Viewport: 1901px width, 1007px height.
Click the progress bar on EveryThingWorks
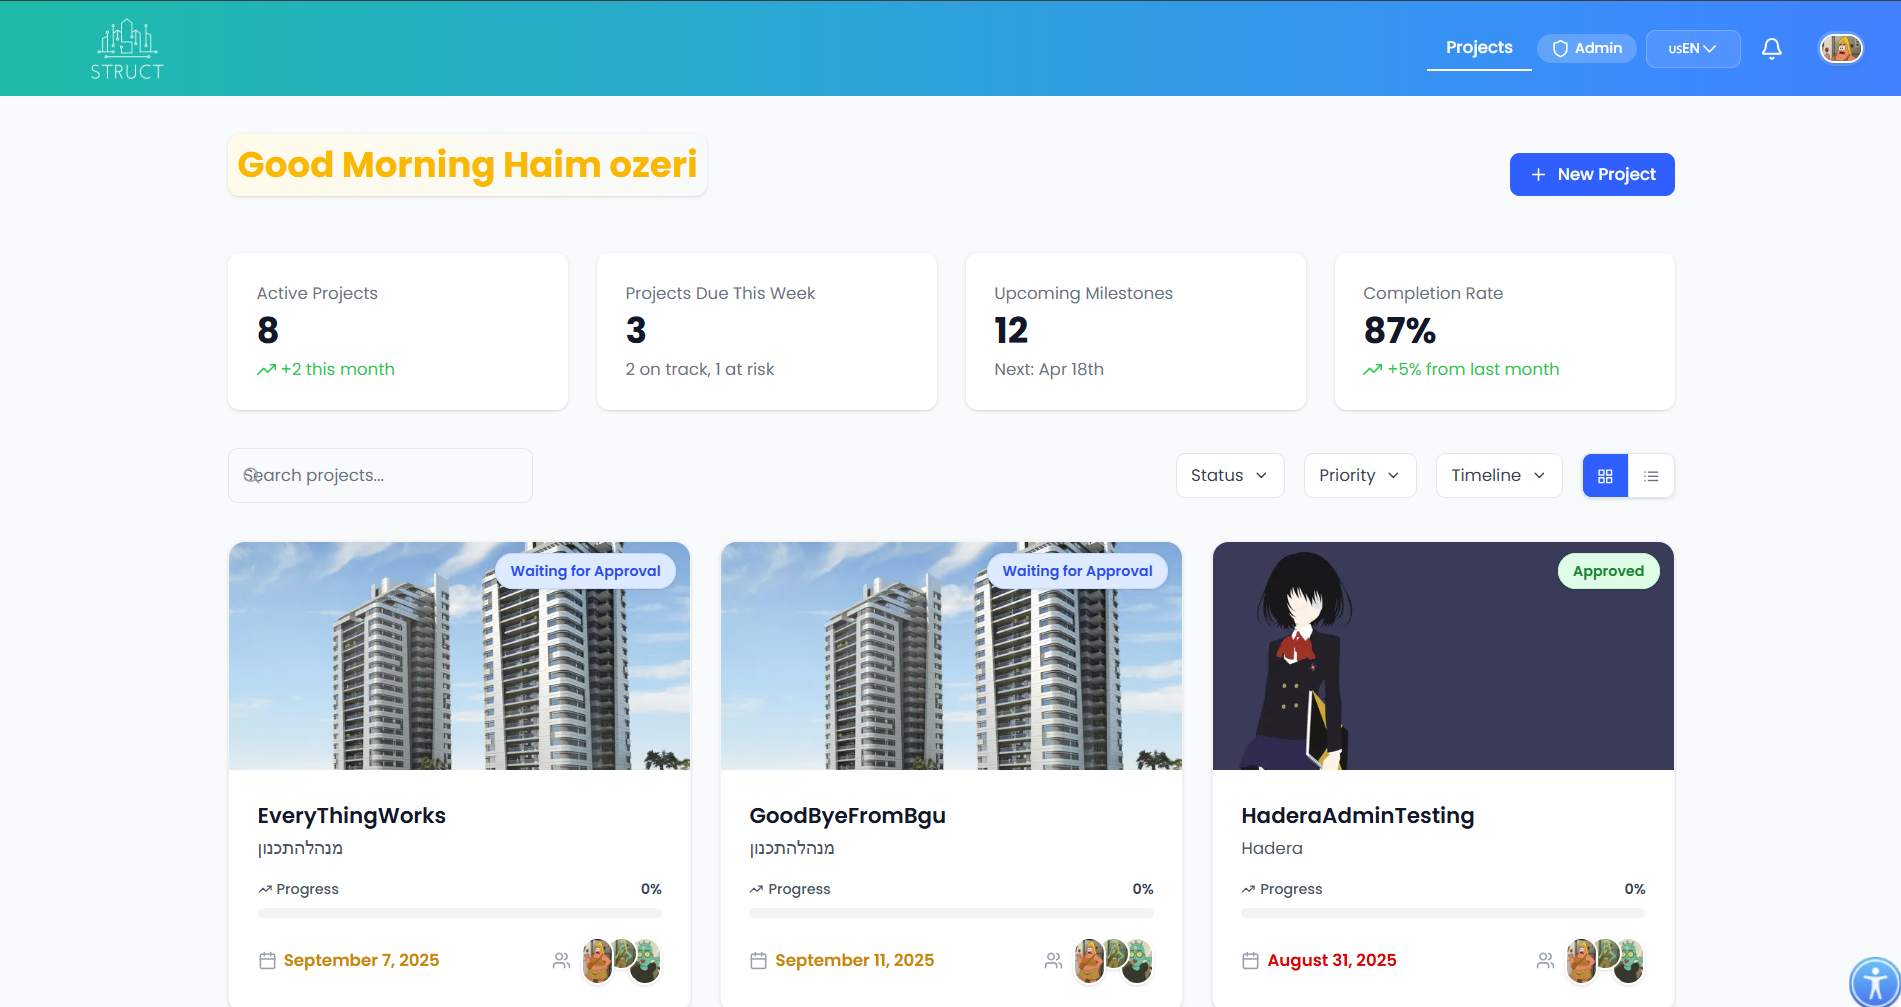point(459,913)
